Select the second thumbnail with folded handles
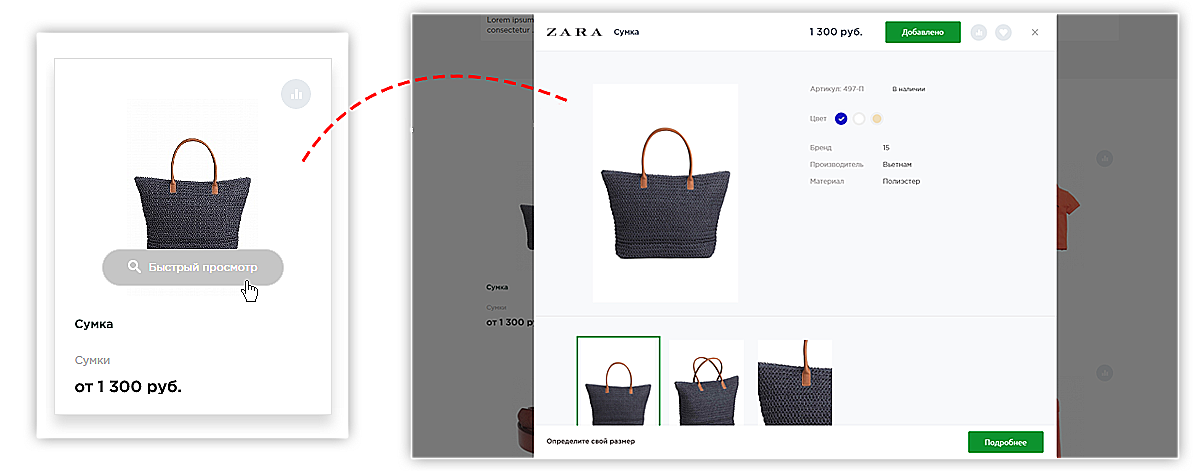Viewport: 1201px width, 471px height. (707, 383)
